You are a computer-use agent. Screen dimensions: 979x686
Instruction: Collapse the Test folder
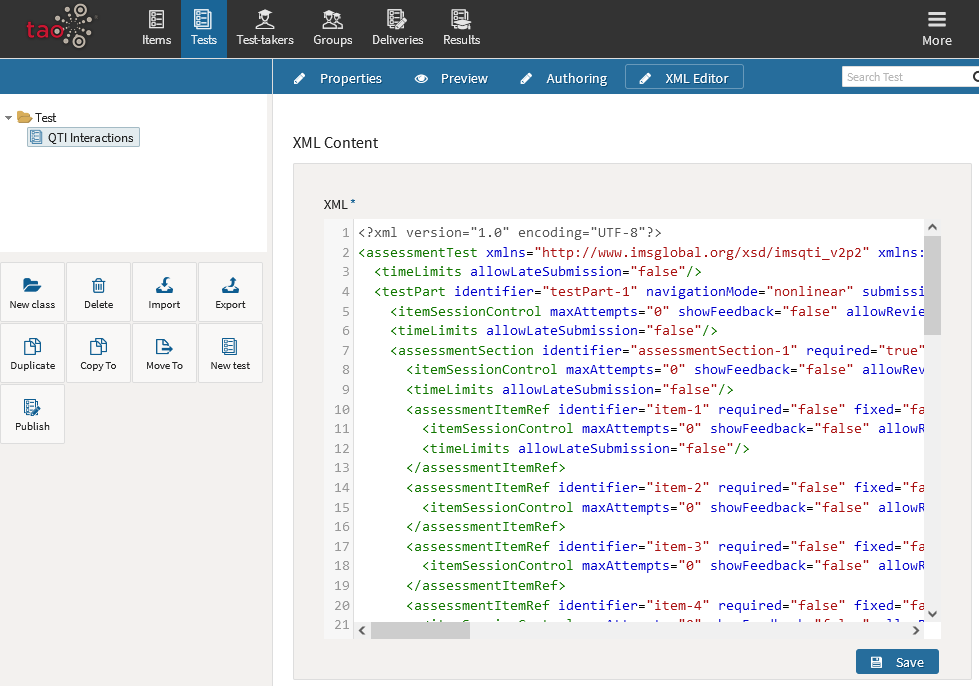click(x=9, y=117)
